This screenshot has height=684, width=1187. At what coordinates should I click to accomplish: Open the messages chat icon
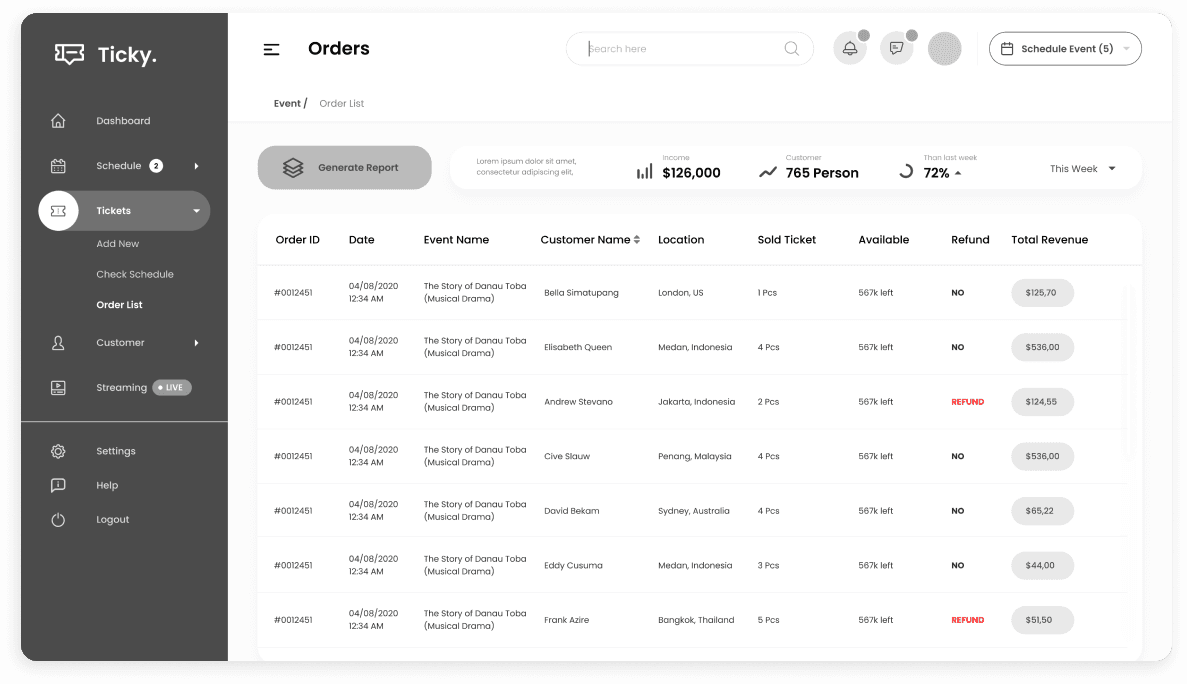(x=897, y=48)
